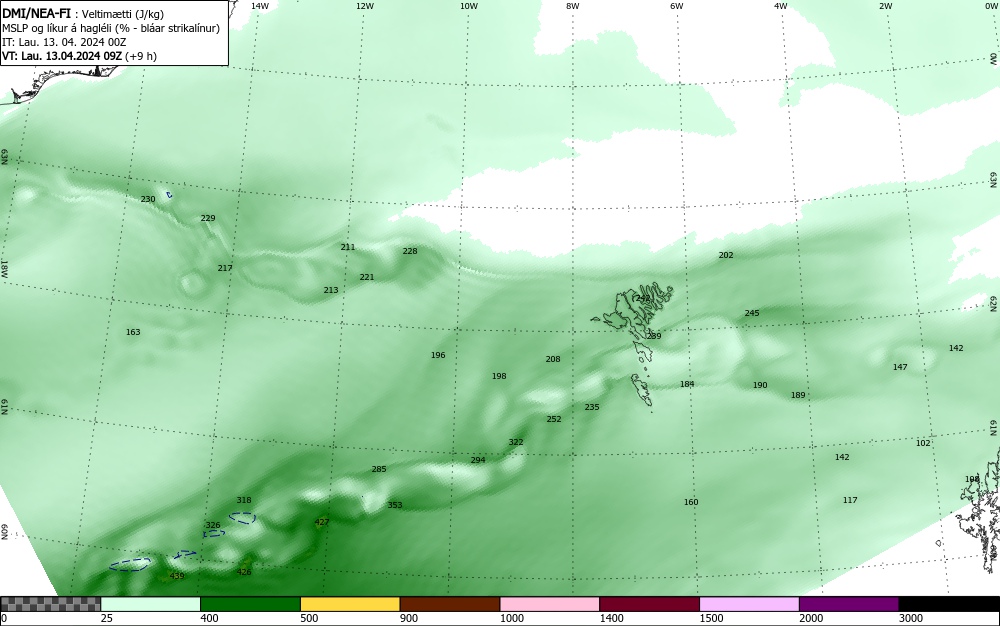This screenshot has height=626, width=1000.
Task: Select the map value 190
Action: click(x=760, y=385)
